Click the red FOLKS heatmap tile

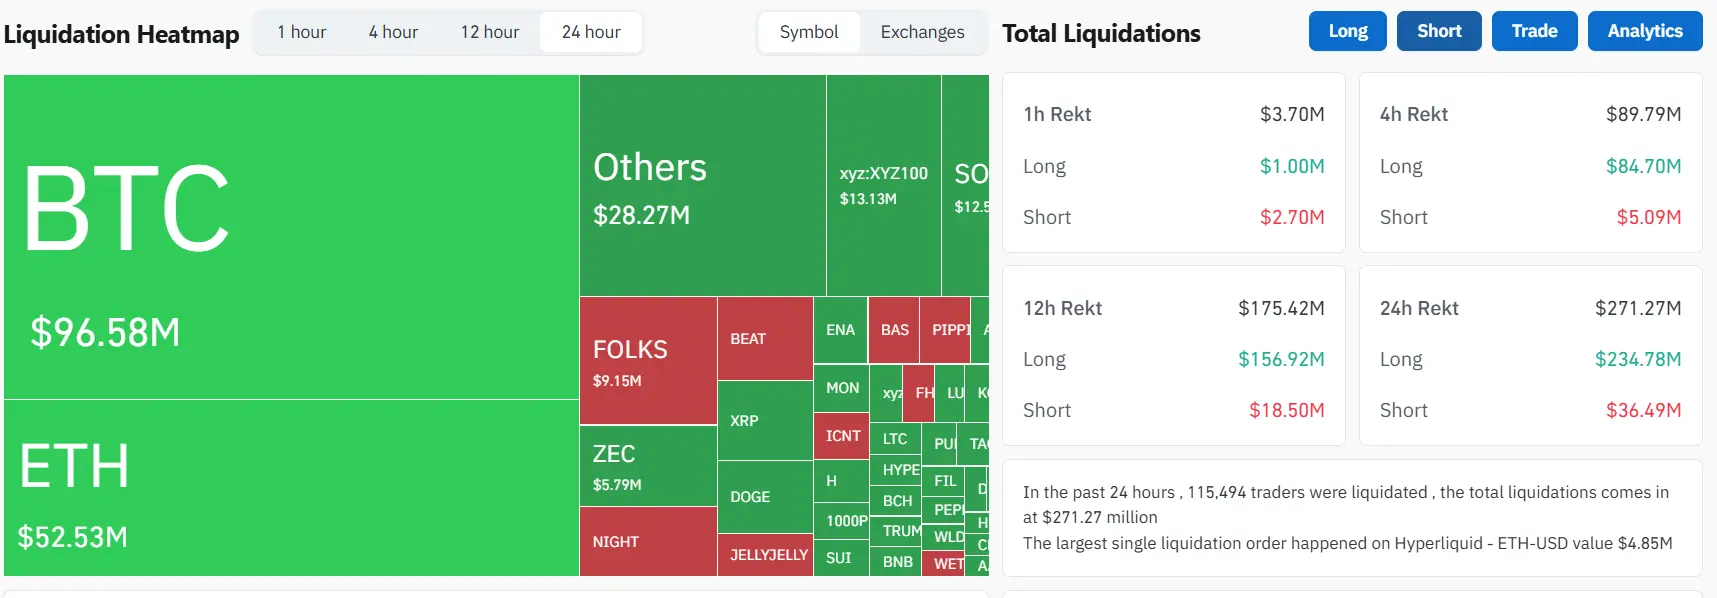pyautogui.click(x=648, y=361)
